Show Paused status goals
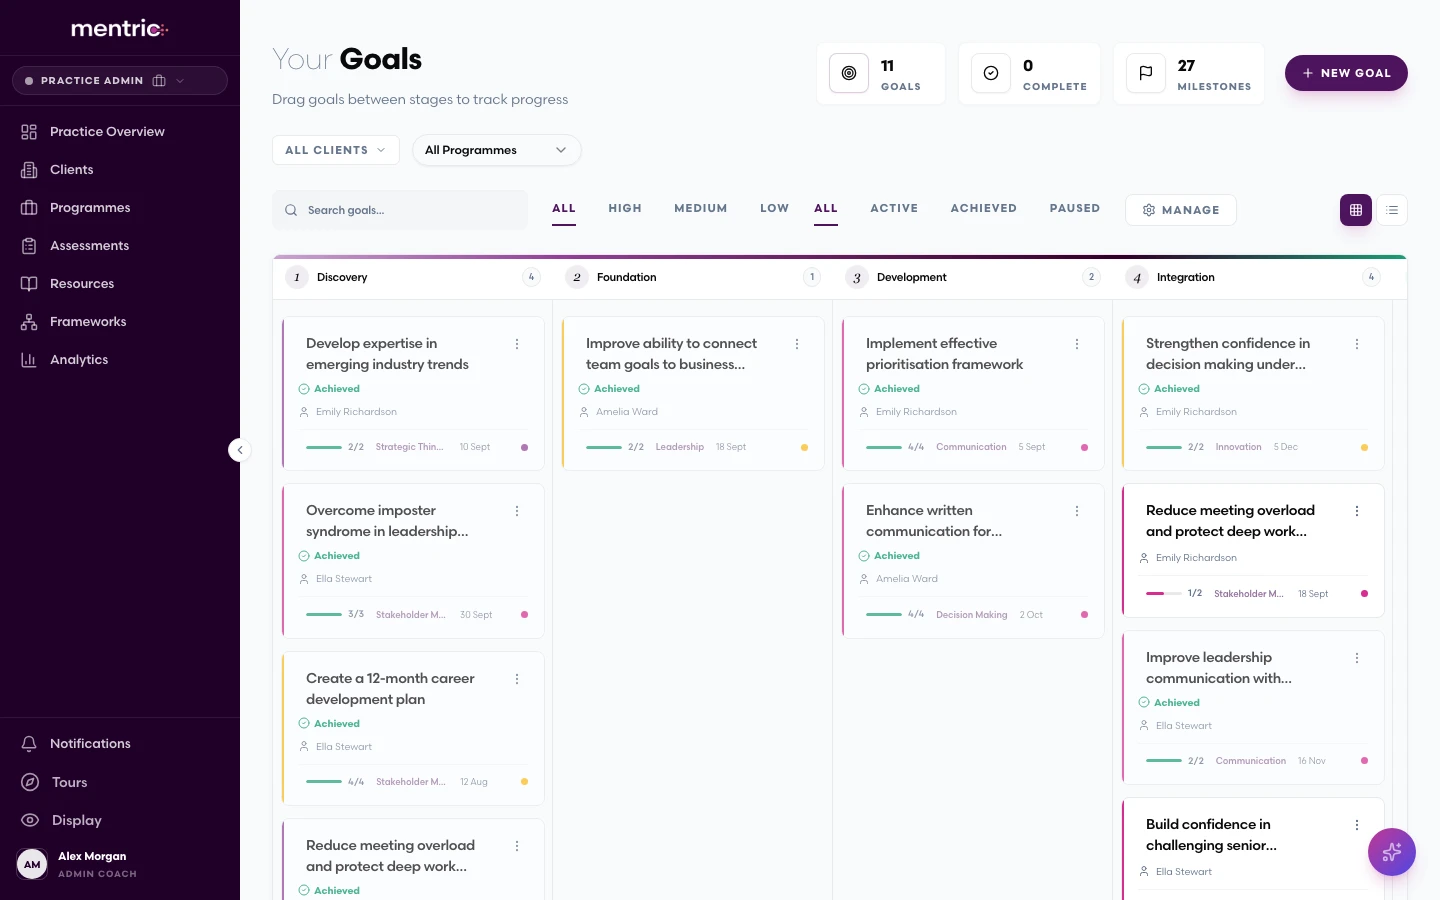Image resolution: width=1440 pixels, height=900 pixels. click(x=1075, y=208)
